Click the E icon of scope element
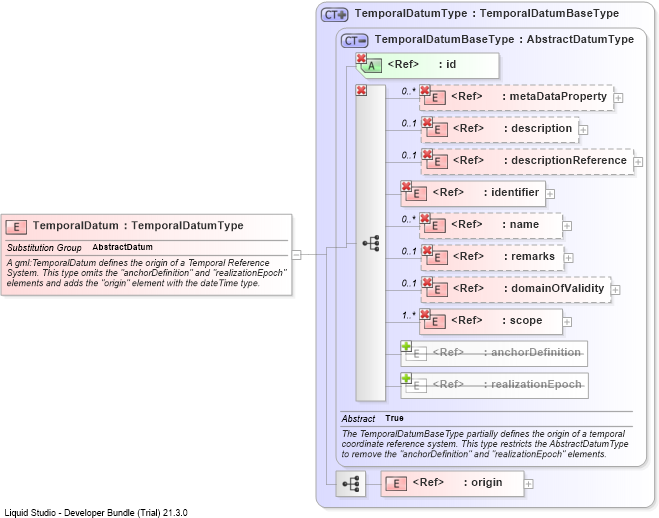Image resolution: width=659 pixels, height=518 pixels. [x=435, y=322]
